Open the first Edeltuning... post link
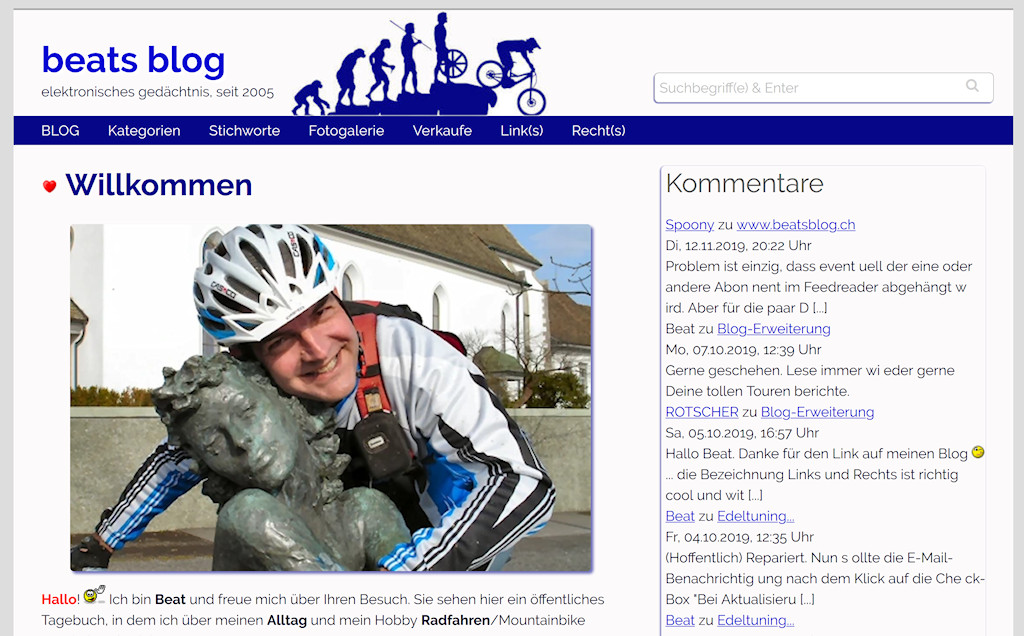The height and width of the screenshot is (636, 1024). pos(756,516)
